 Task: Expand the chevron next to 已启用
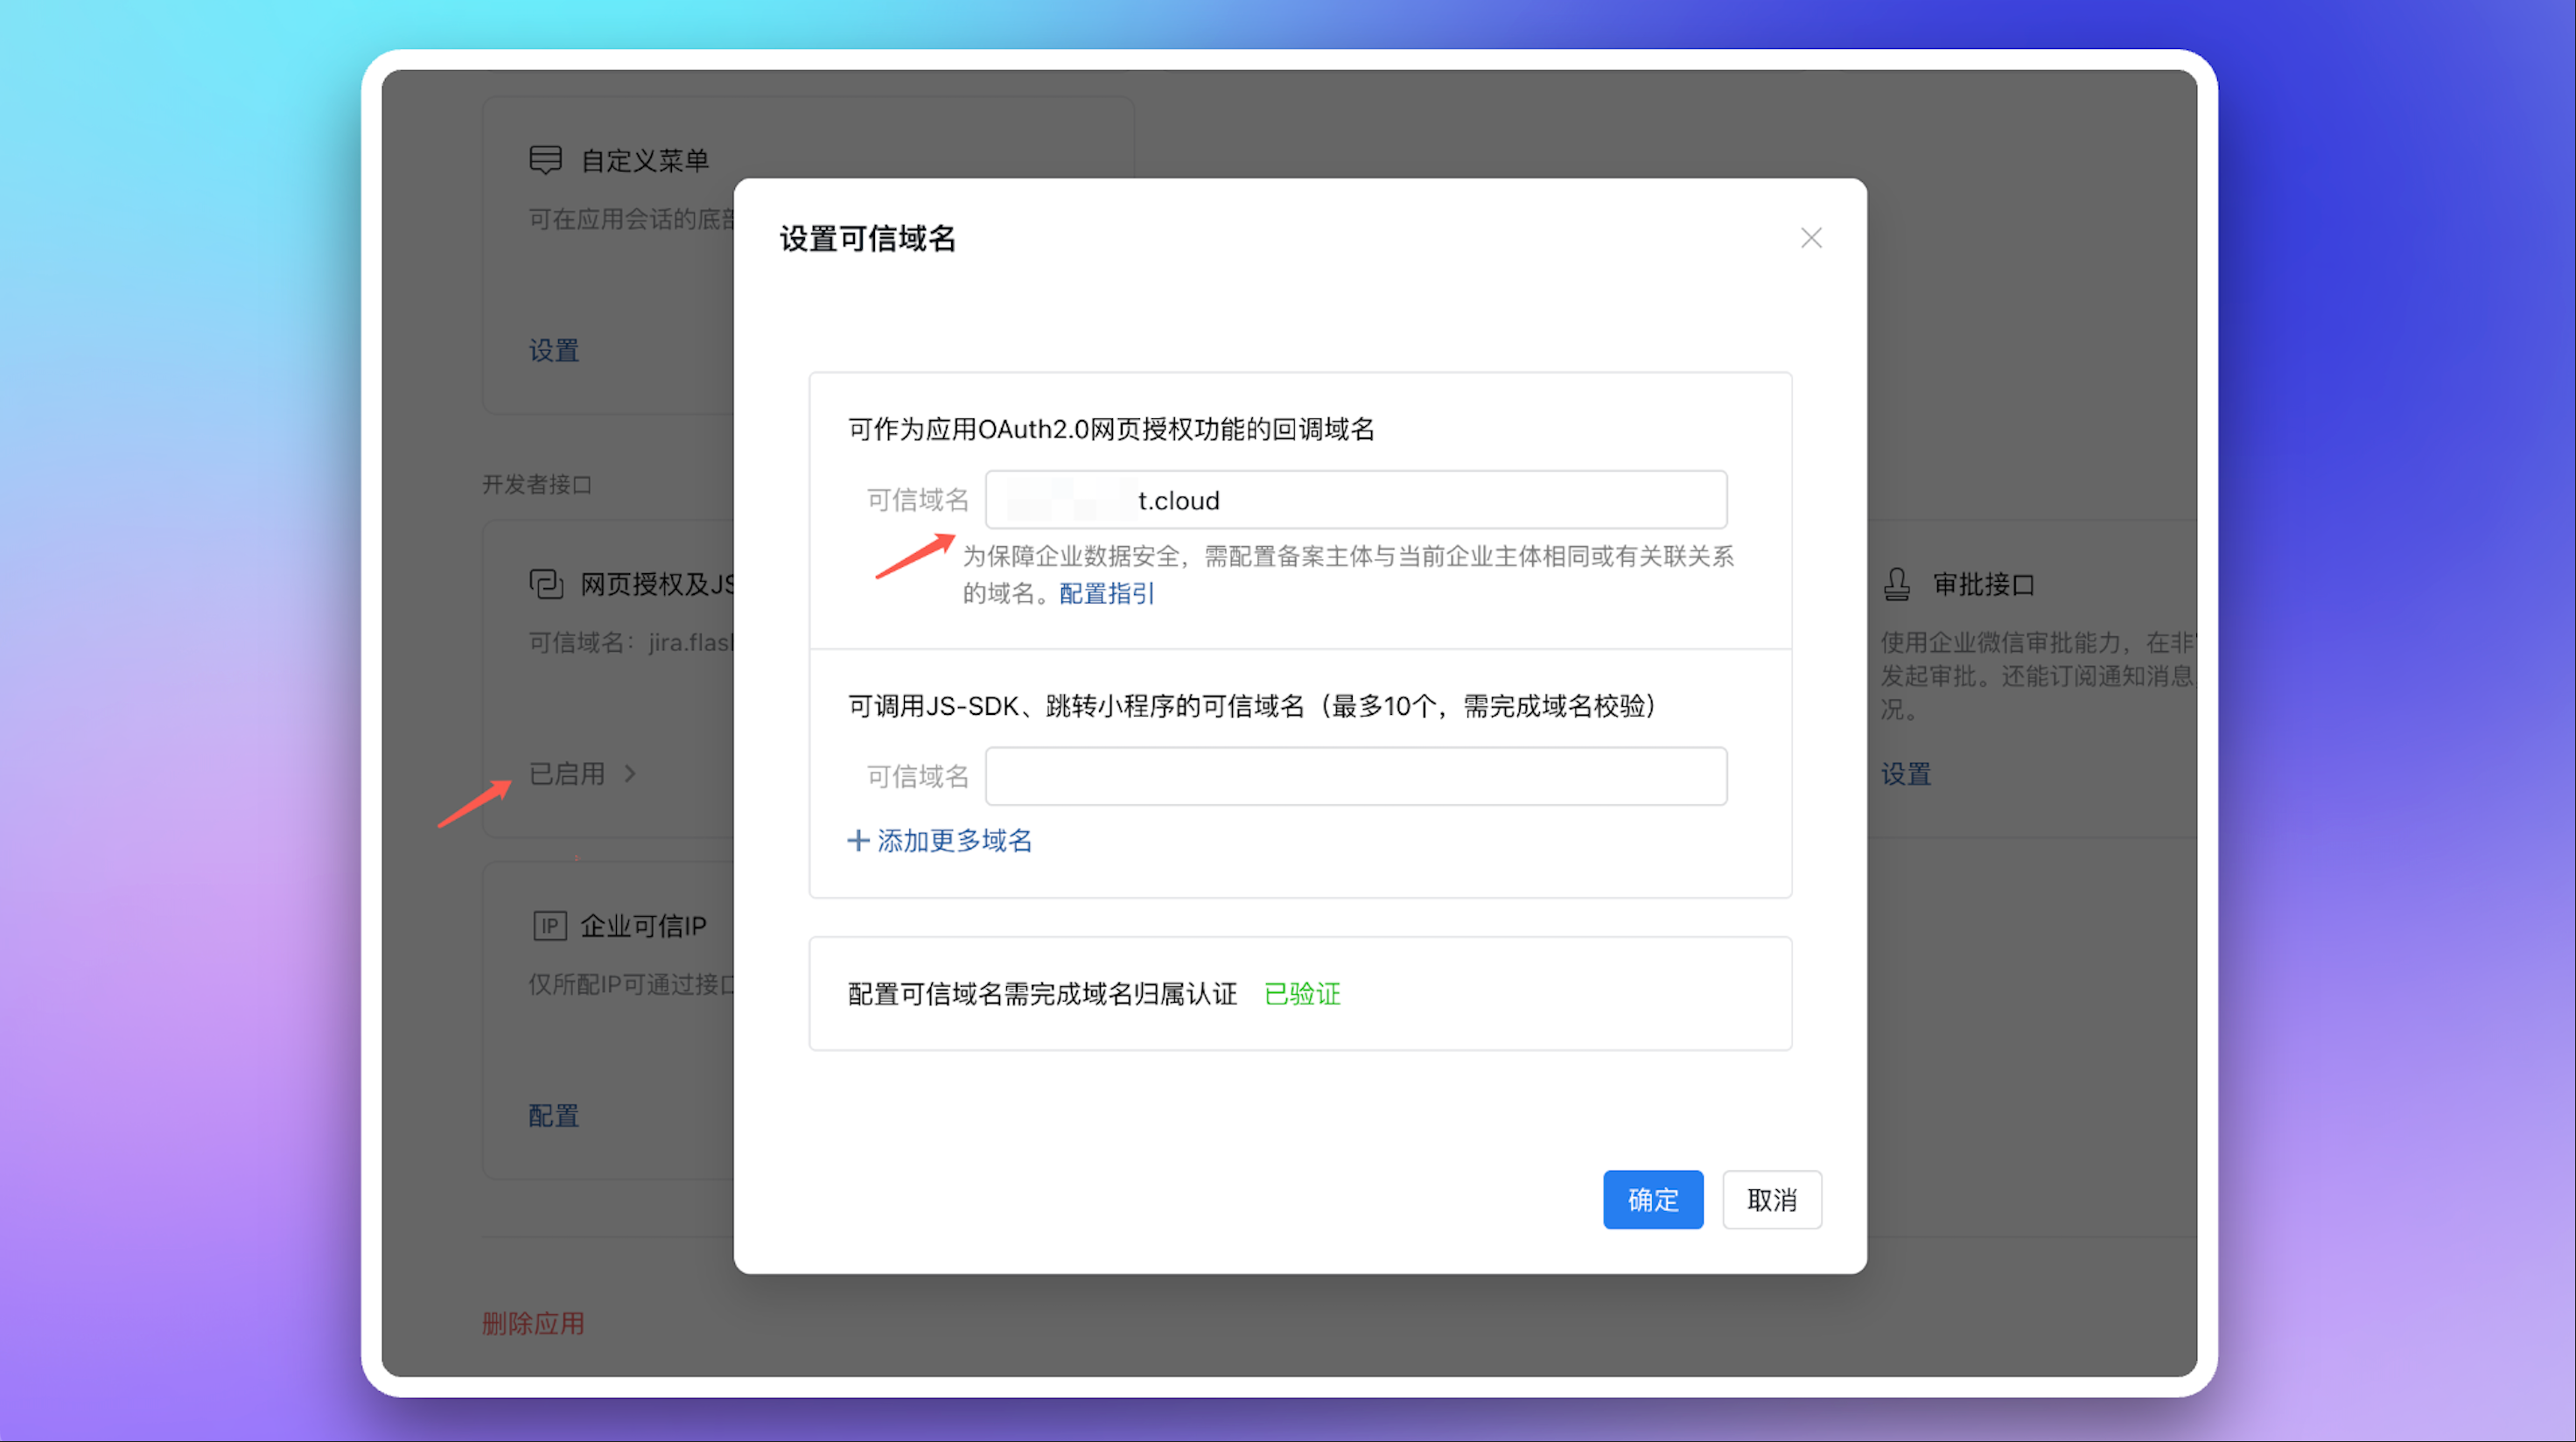(x=630, y=773)
